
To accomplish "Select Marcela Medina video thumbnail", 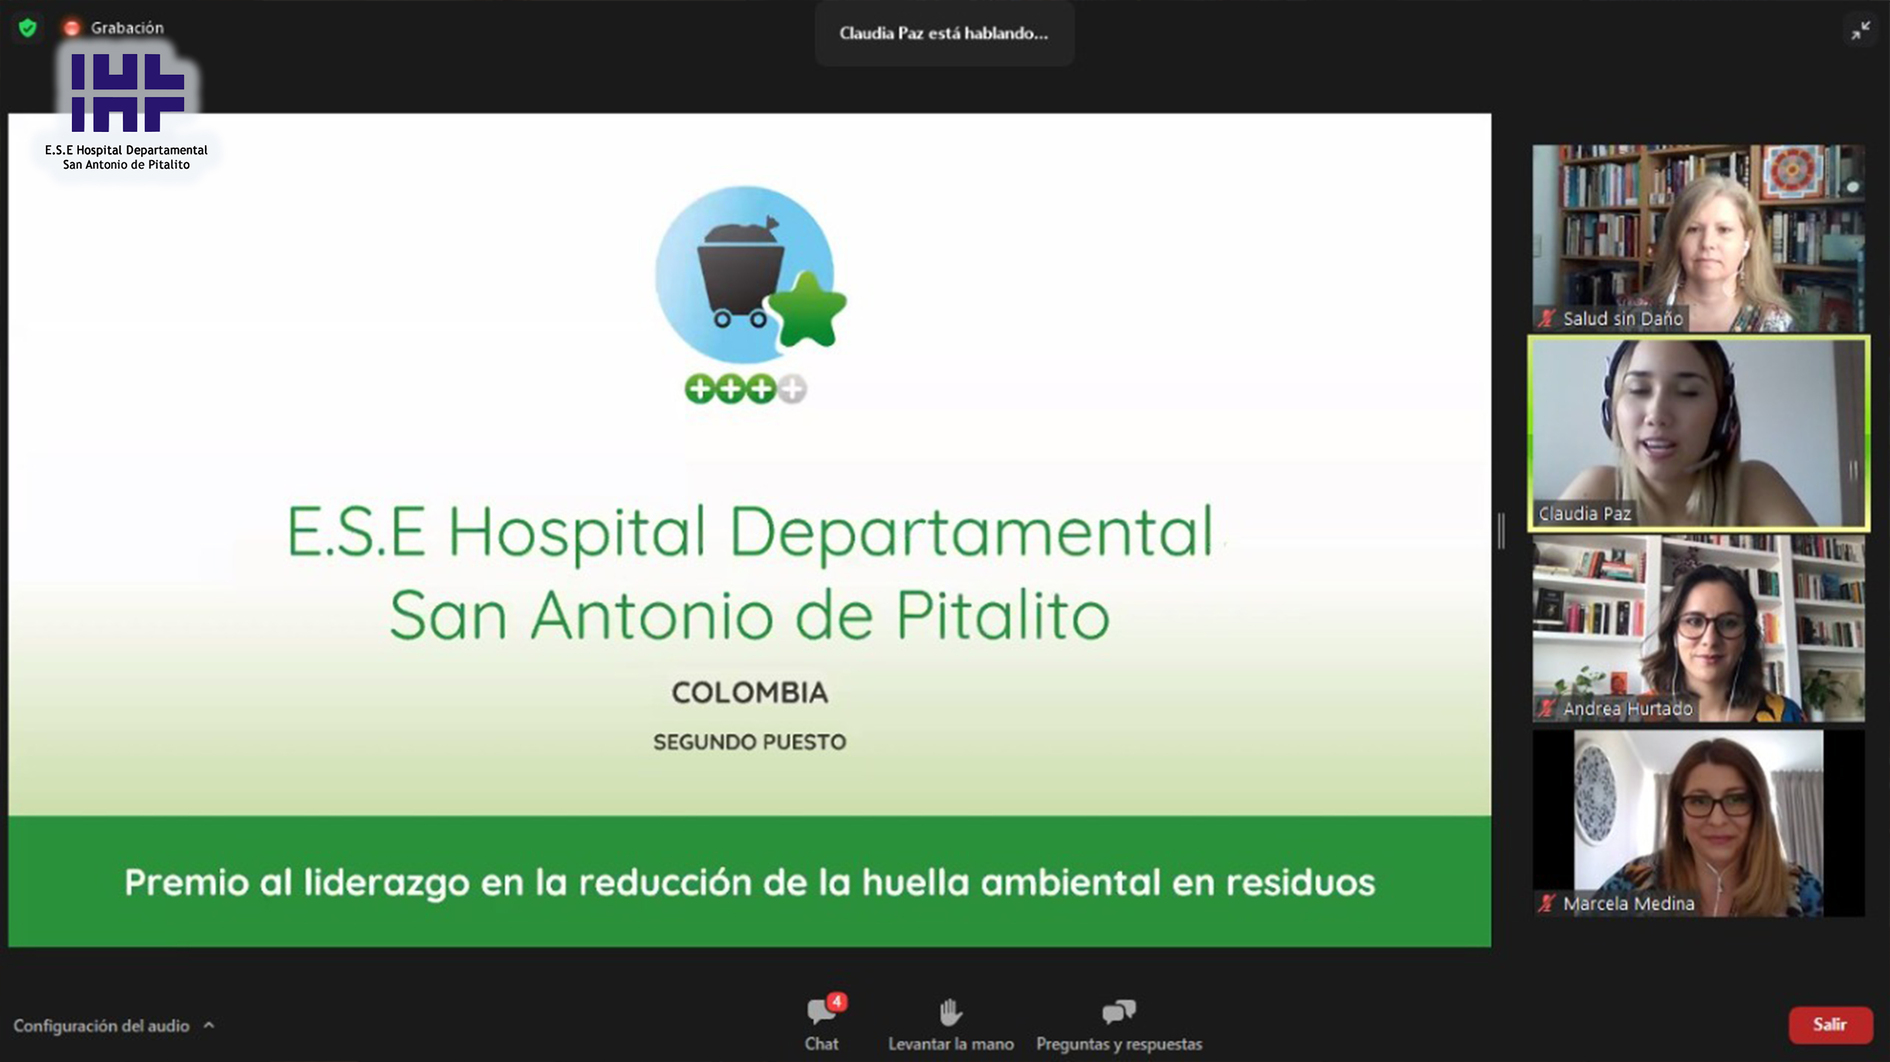I will pyautogui.click(x=1698, y=823).
